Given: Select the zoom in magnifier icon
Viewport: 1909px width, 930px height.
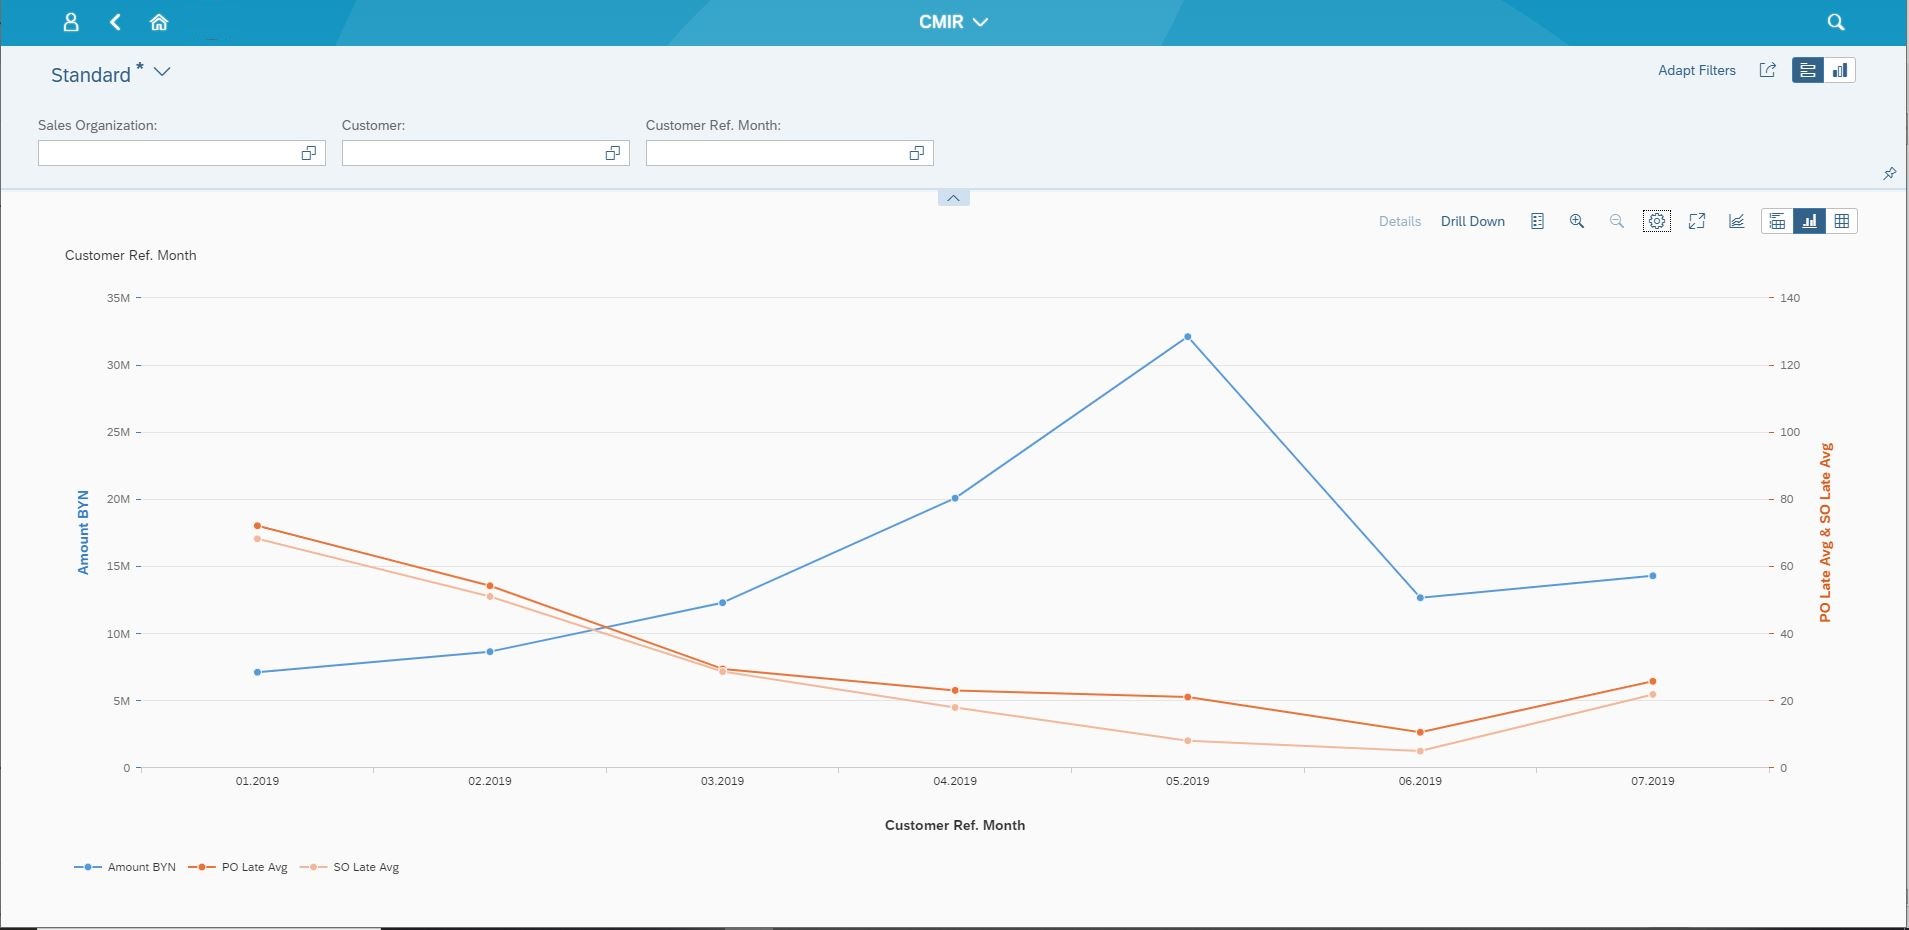Looking at the screenshot, I should pyautogui.click(x=1576, y=221).
